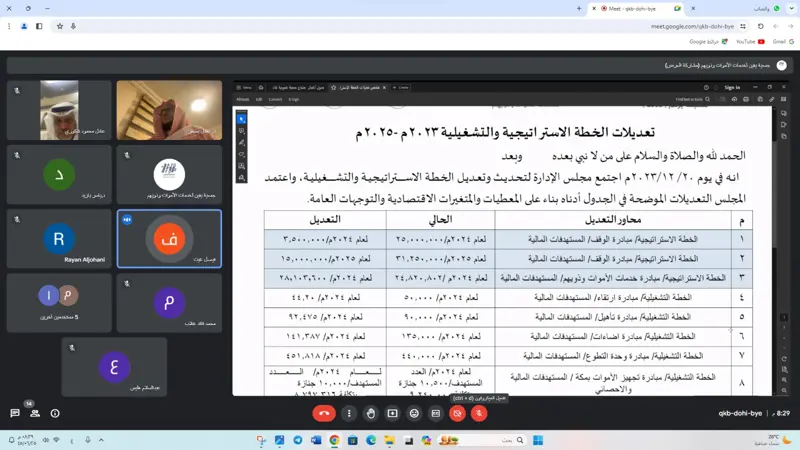Select the purple ع participant tile
The image size is (800, 450).
pyautogui.click(x=114, y=367)
